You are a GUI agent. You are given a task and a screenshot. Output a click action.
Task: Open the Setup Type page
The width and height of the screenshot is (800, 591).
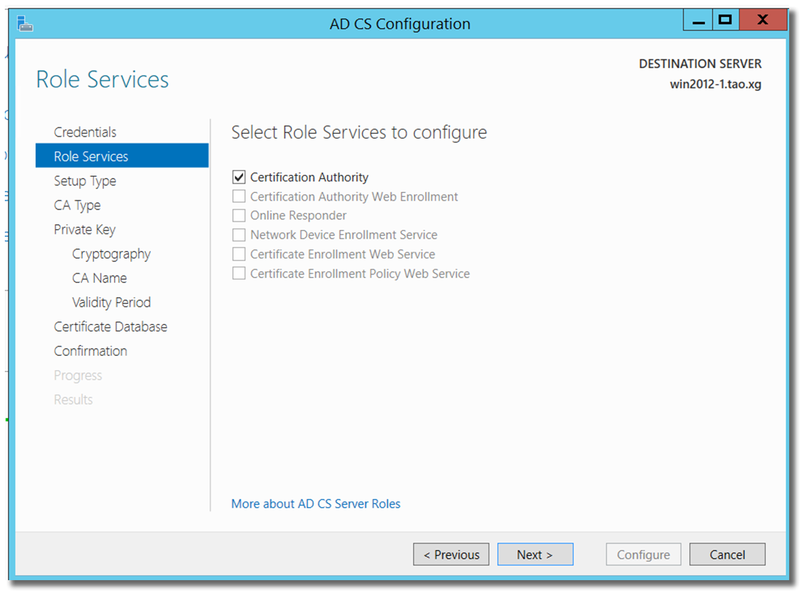coord(85,181)
